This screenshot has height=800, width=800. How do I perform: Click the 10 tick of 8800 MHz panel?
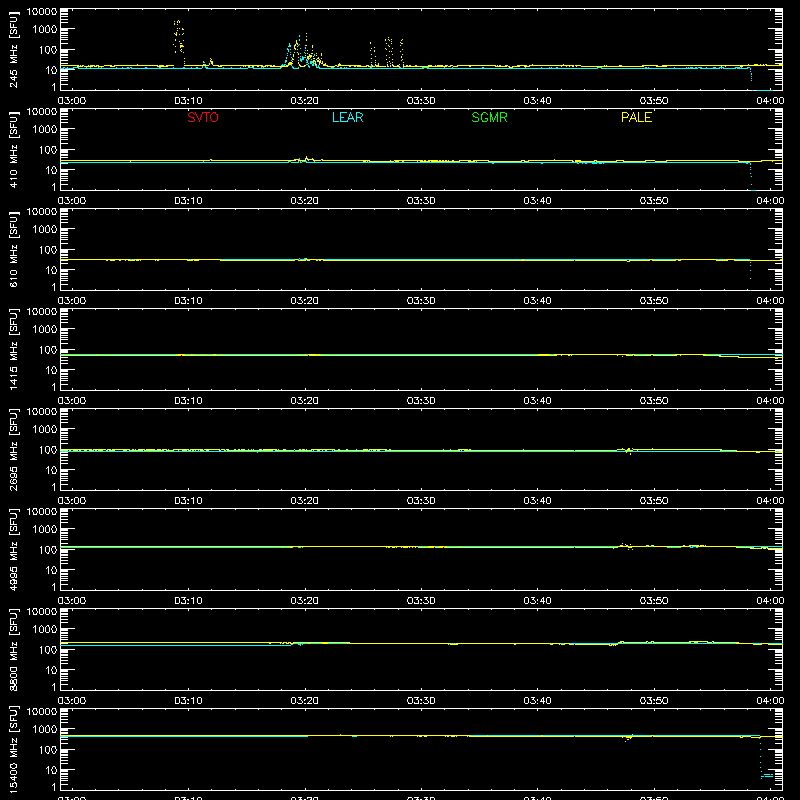51,670
